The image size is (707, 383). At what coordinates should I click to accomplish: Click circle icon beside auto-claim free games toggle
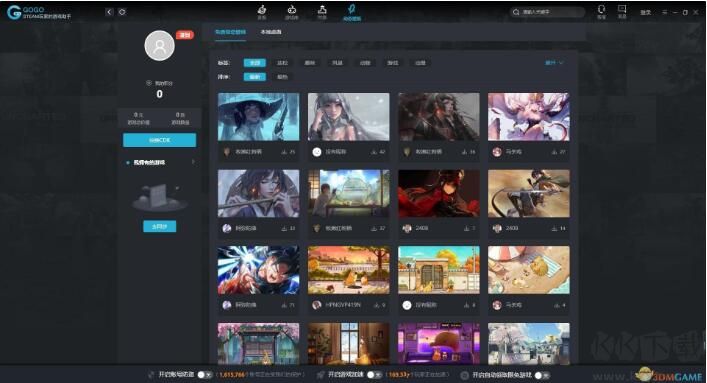464,374
